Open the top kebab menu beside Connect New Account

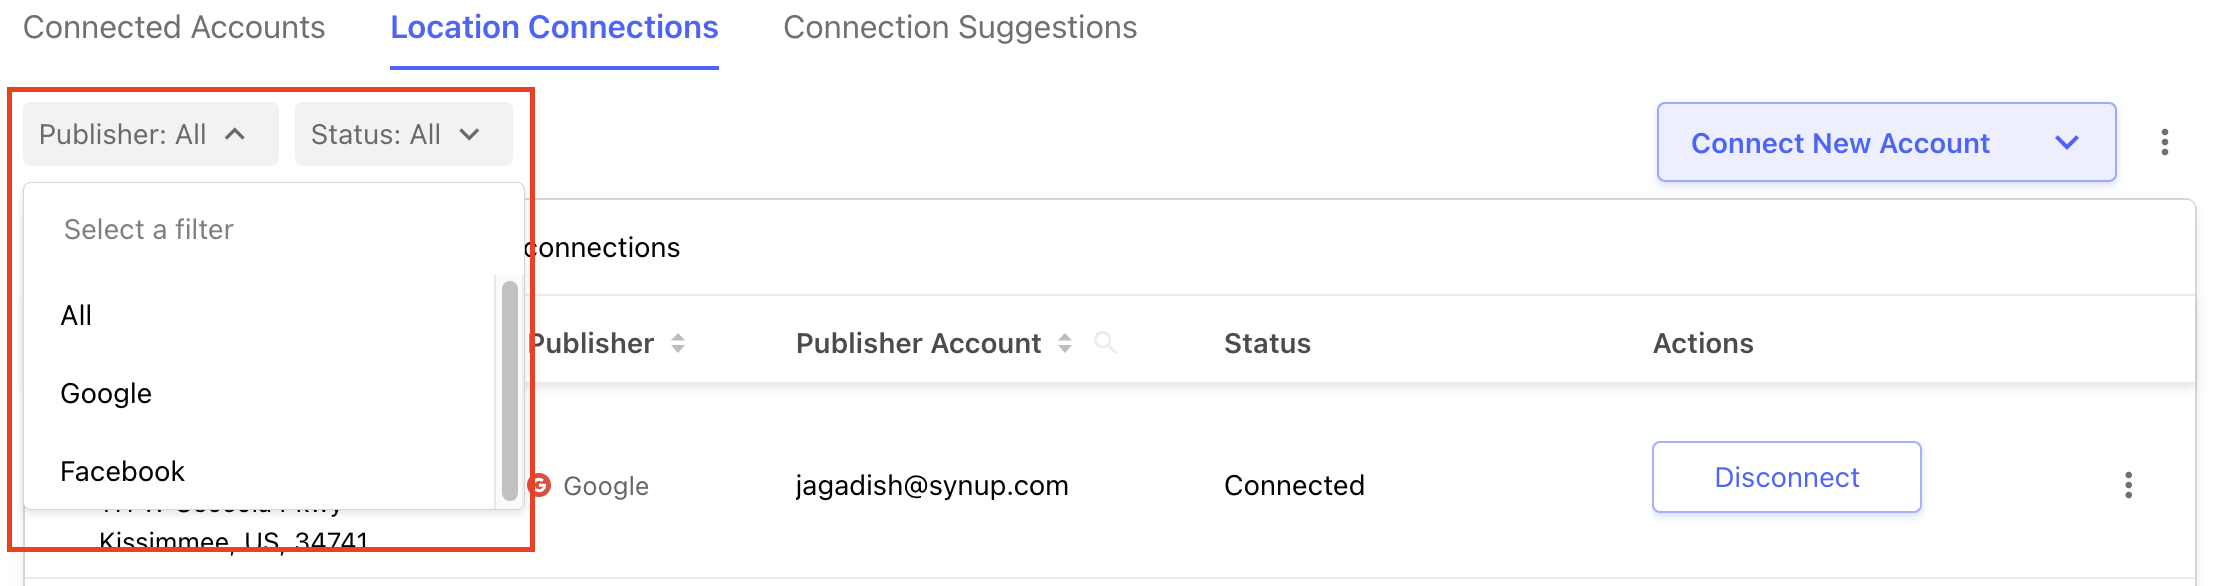(2164, 142)
